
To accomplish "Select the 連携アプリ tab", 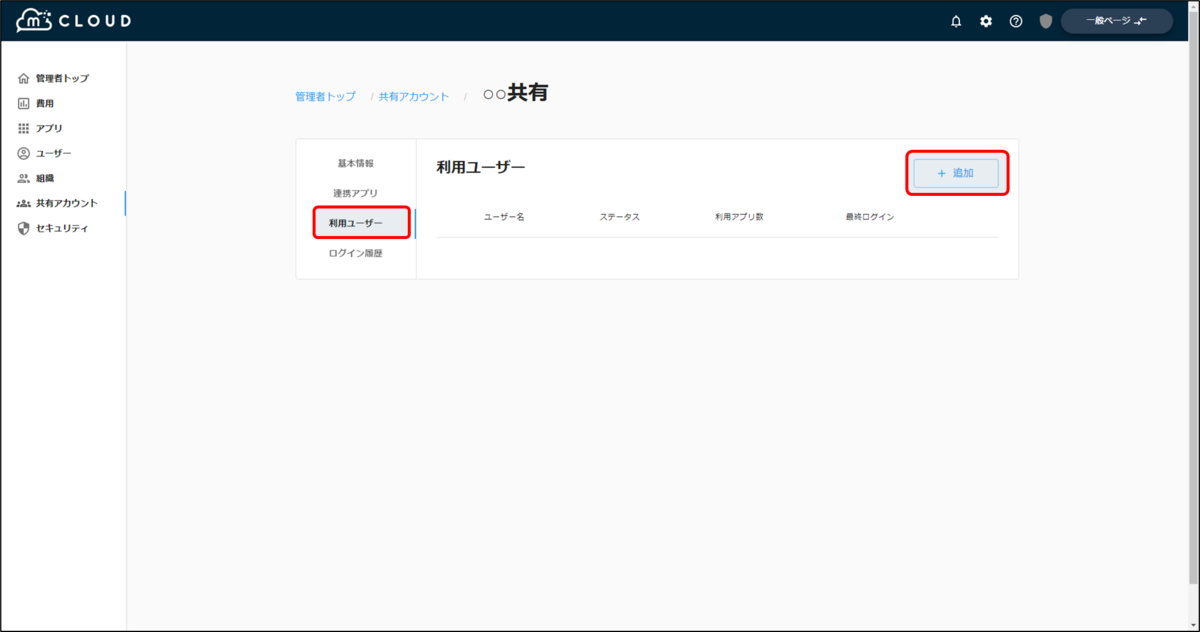I will [x=356, y=193].
